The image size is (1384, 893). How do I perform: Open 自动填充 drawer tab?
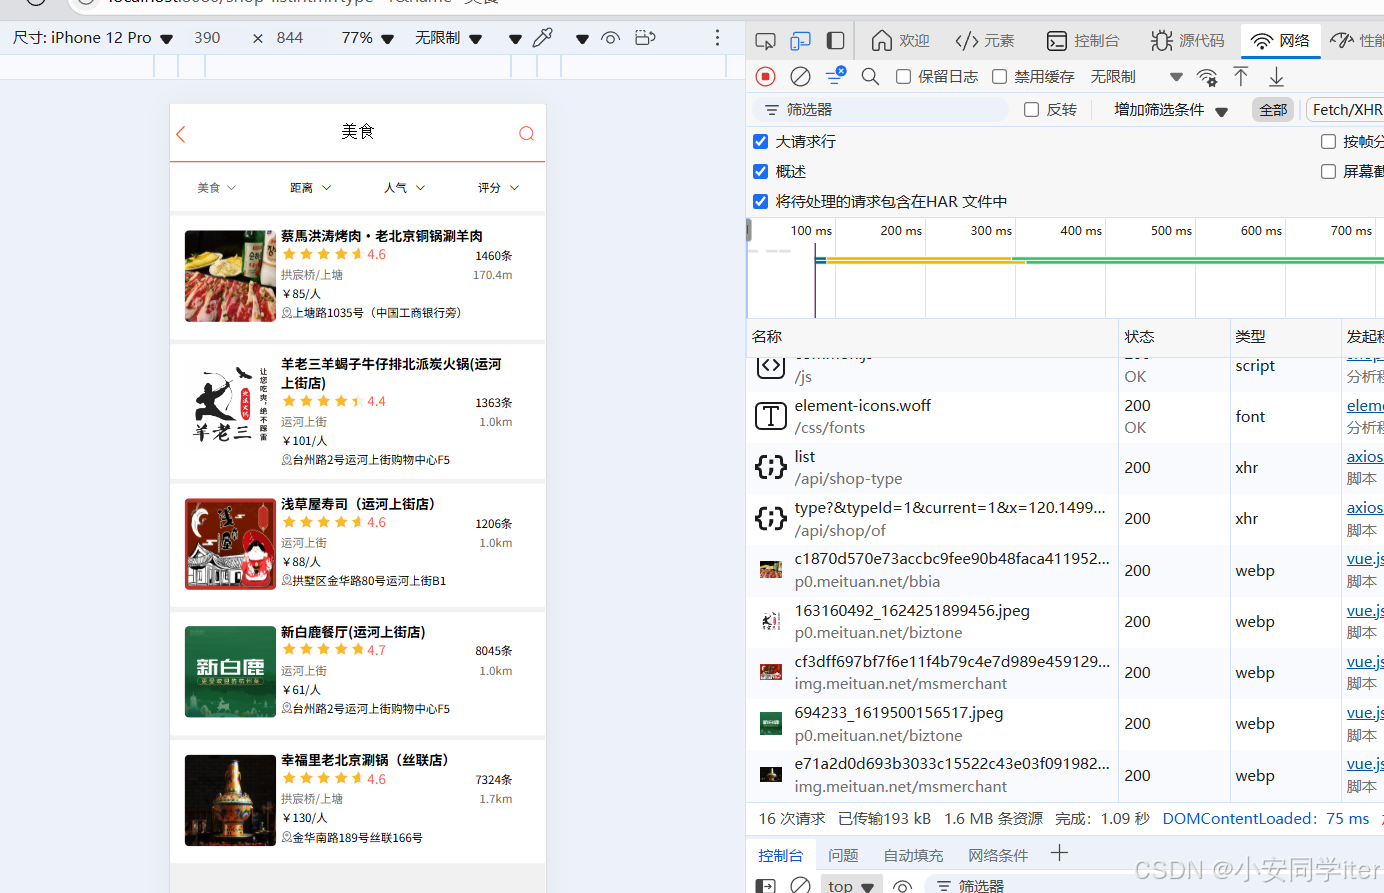[913, 855]
